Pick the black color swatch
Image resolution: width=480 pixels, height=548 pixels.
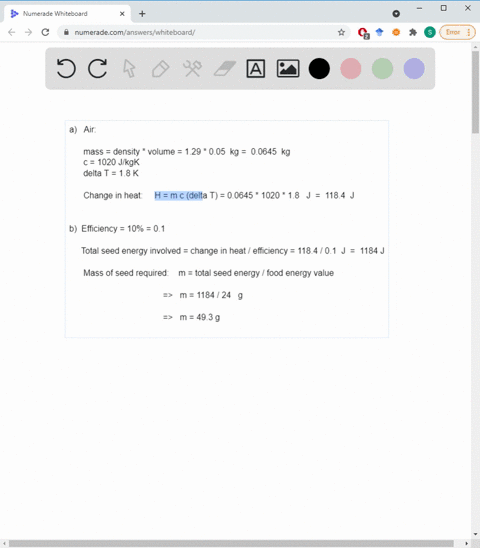pyautogui.click(x=319, y=68)
